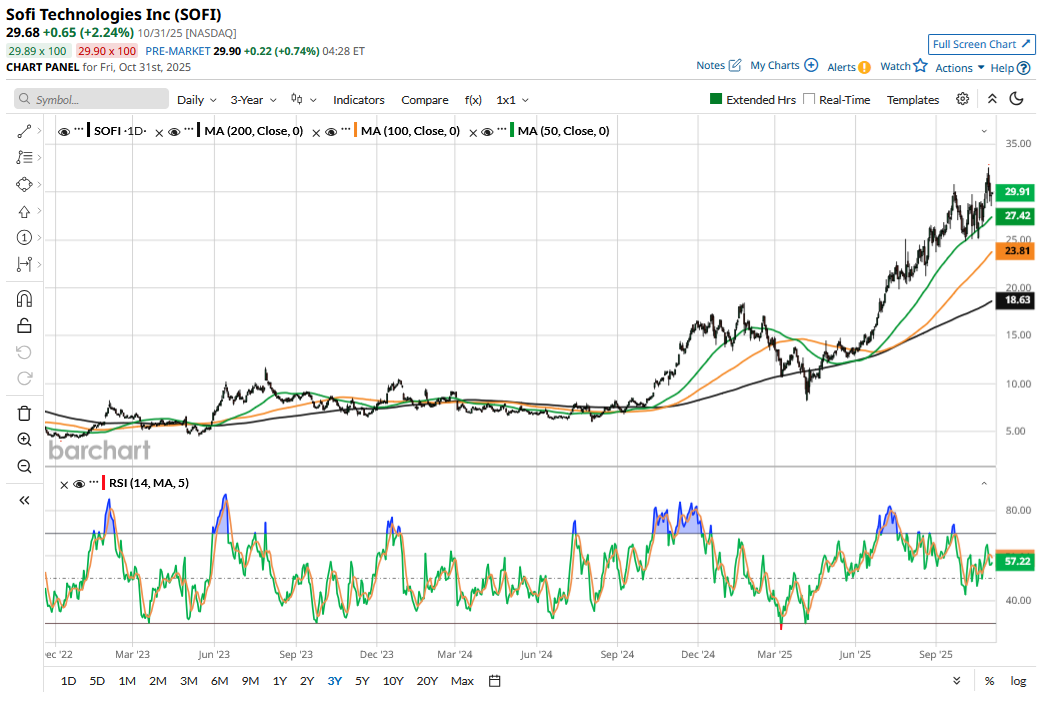The height and width of the screenshot is (705, 1043).
Task: Zoom out using the magnifier minus icon
Action: pos(24,466)
